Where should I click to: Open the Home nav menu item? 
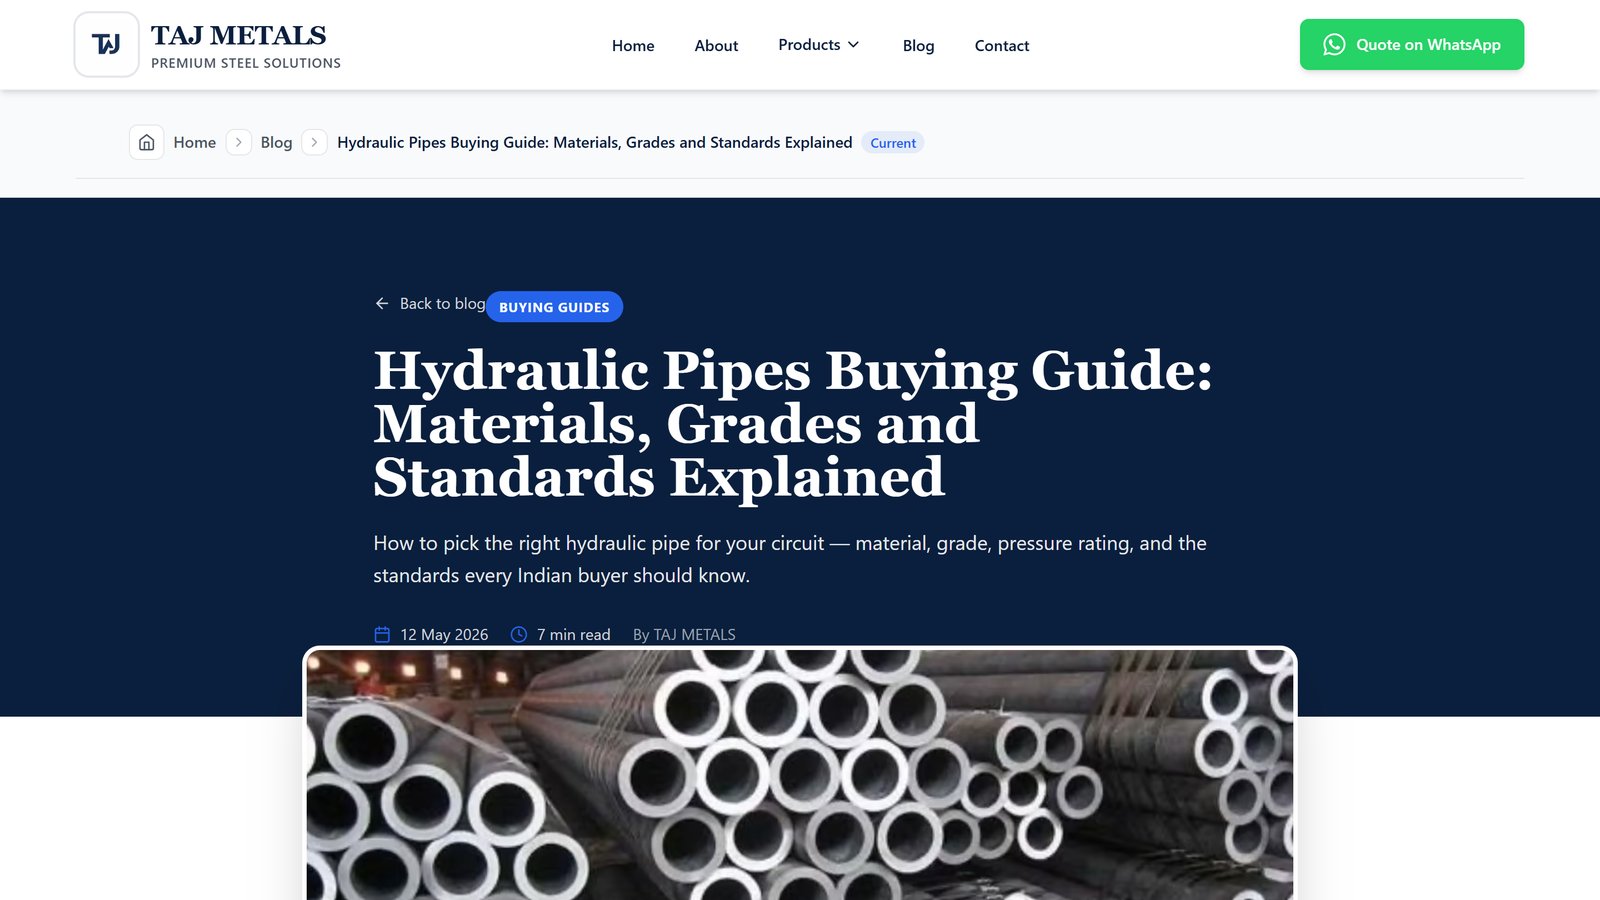[633, 46]
